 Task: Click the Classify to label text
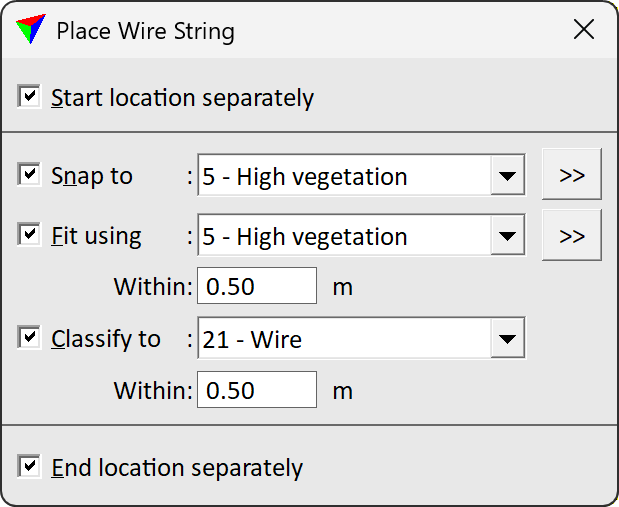pos(106,339)
